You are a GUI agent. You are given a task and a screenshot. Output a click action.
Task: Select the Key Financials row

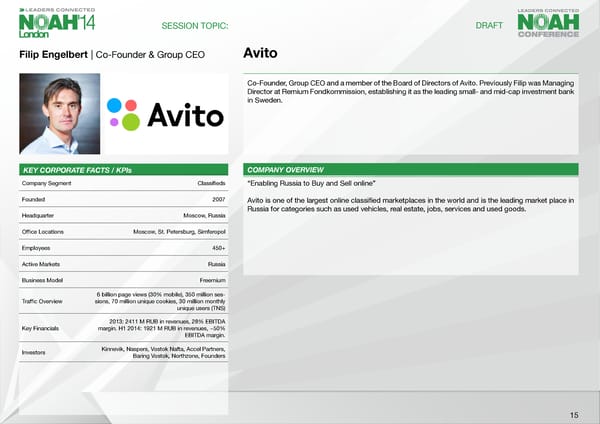(x=124, y=328)
